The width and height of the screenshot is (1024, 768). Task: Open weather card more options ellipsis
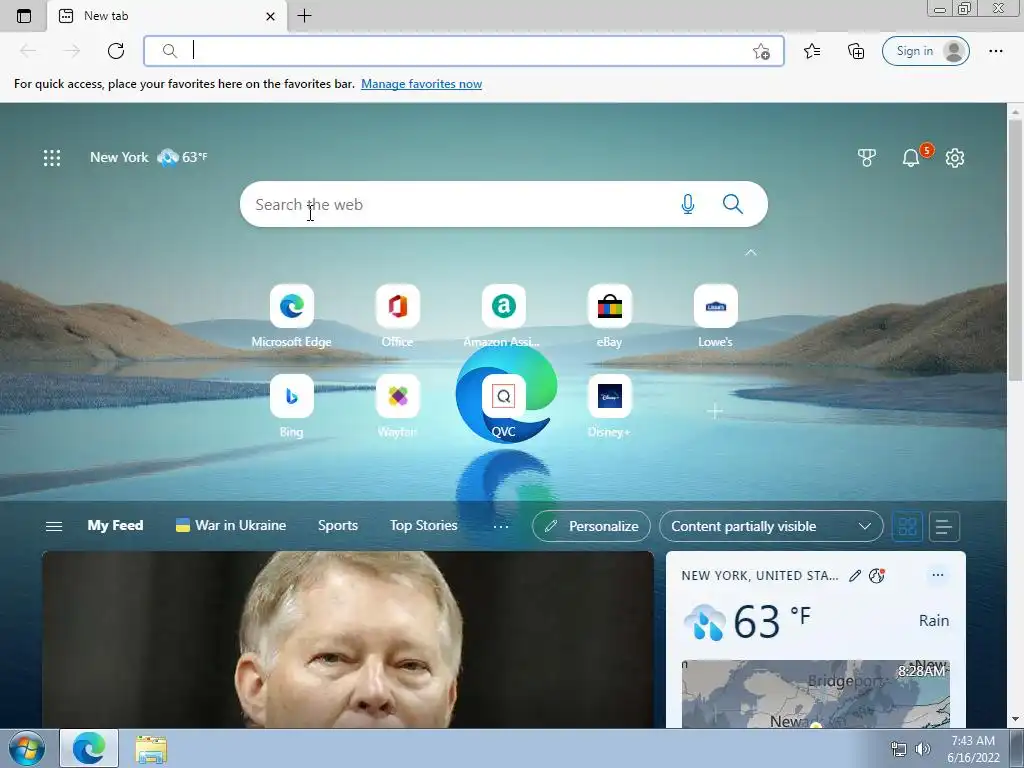point(938,575)
